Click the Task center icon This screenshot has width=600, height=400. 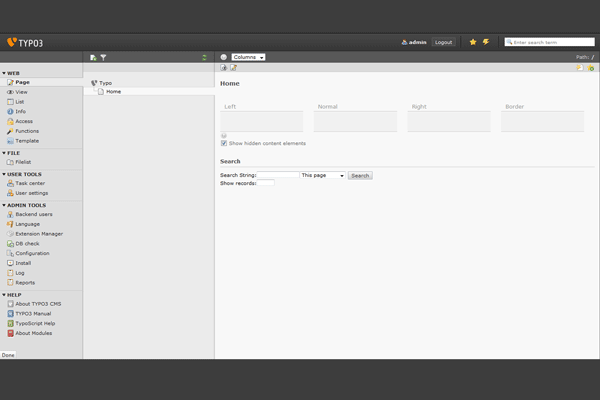point(10,183)
